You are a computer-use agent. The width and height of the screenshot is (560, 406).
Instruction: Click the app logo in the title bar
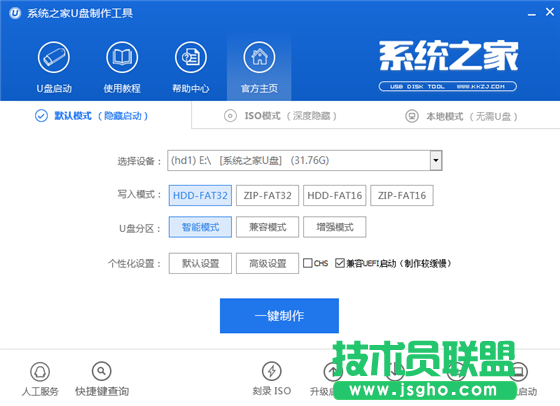(x=15, y=13)
